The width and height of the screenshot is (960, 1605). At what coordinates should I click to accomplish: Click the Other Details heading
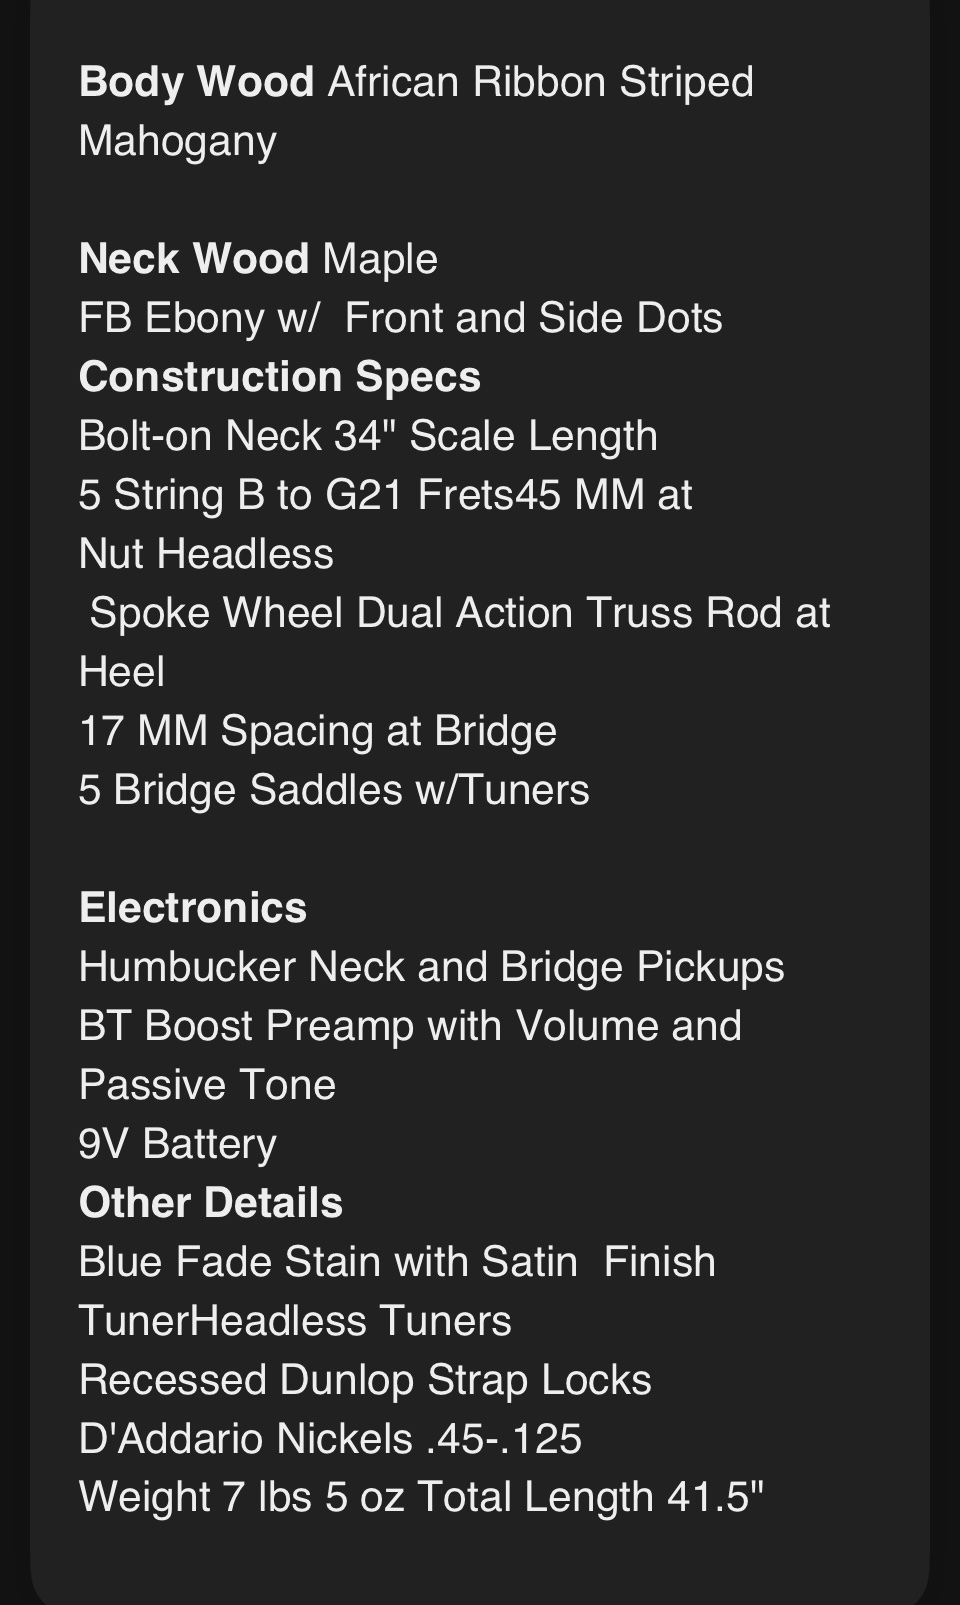pyautogui.click(x=211, y=1203)
